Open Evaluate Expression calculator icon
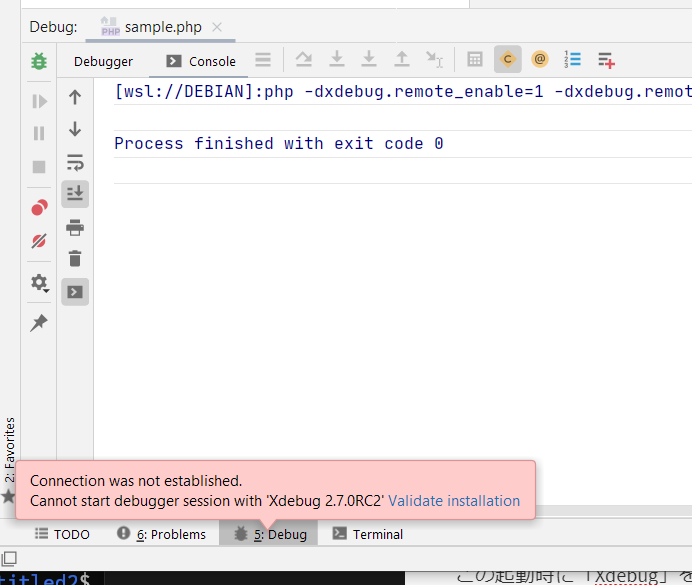Image resolution: width=692 pixels, height=585 pixels. [x=475, y=59]
